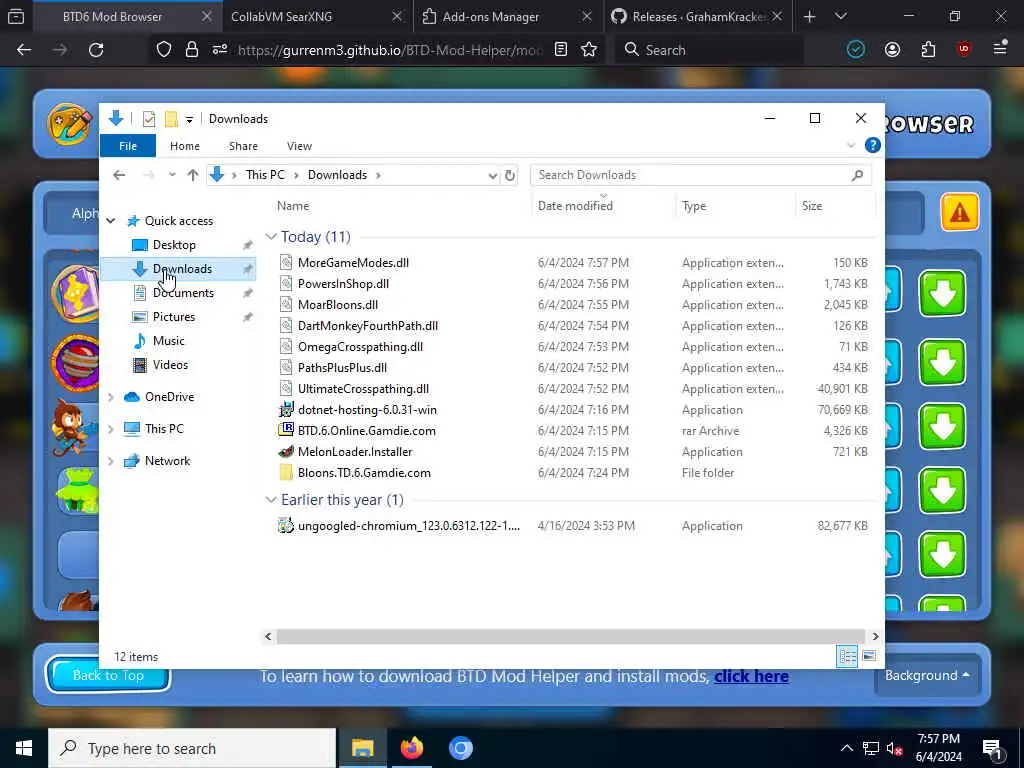Open address bar history dropdown

point(492,175)
